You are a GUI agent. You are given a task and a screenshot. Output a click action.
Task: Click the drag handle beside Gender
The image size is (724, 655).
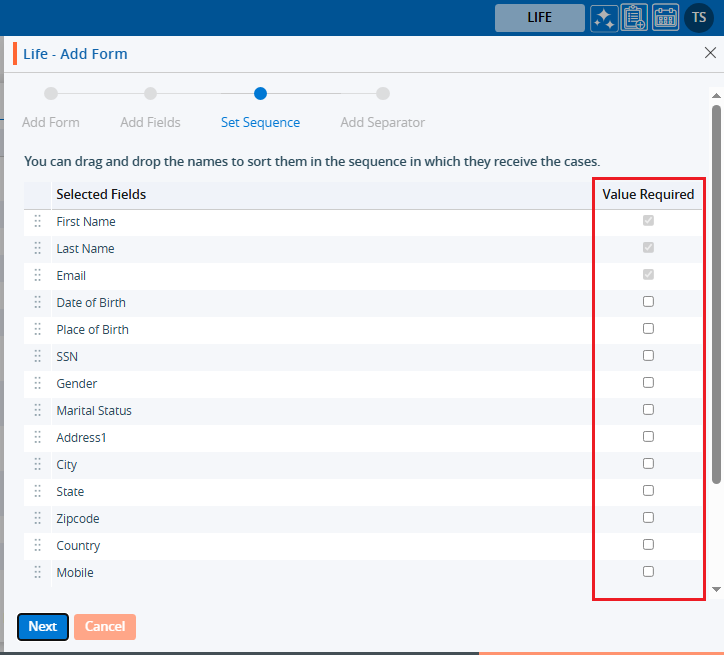click(38, 384)
